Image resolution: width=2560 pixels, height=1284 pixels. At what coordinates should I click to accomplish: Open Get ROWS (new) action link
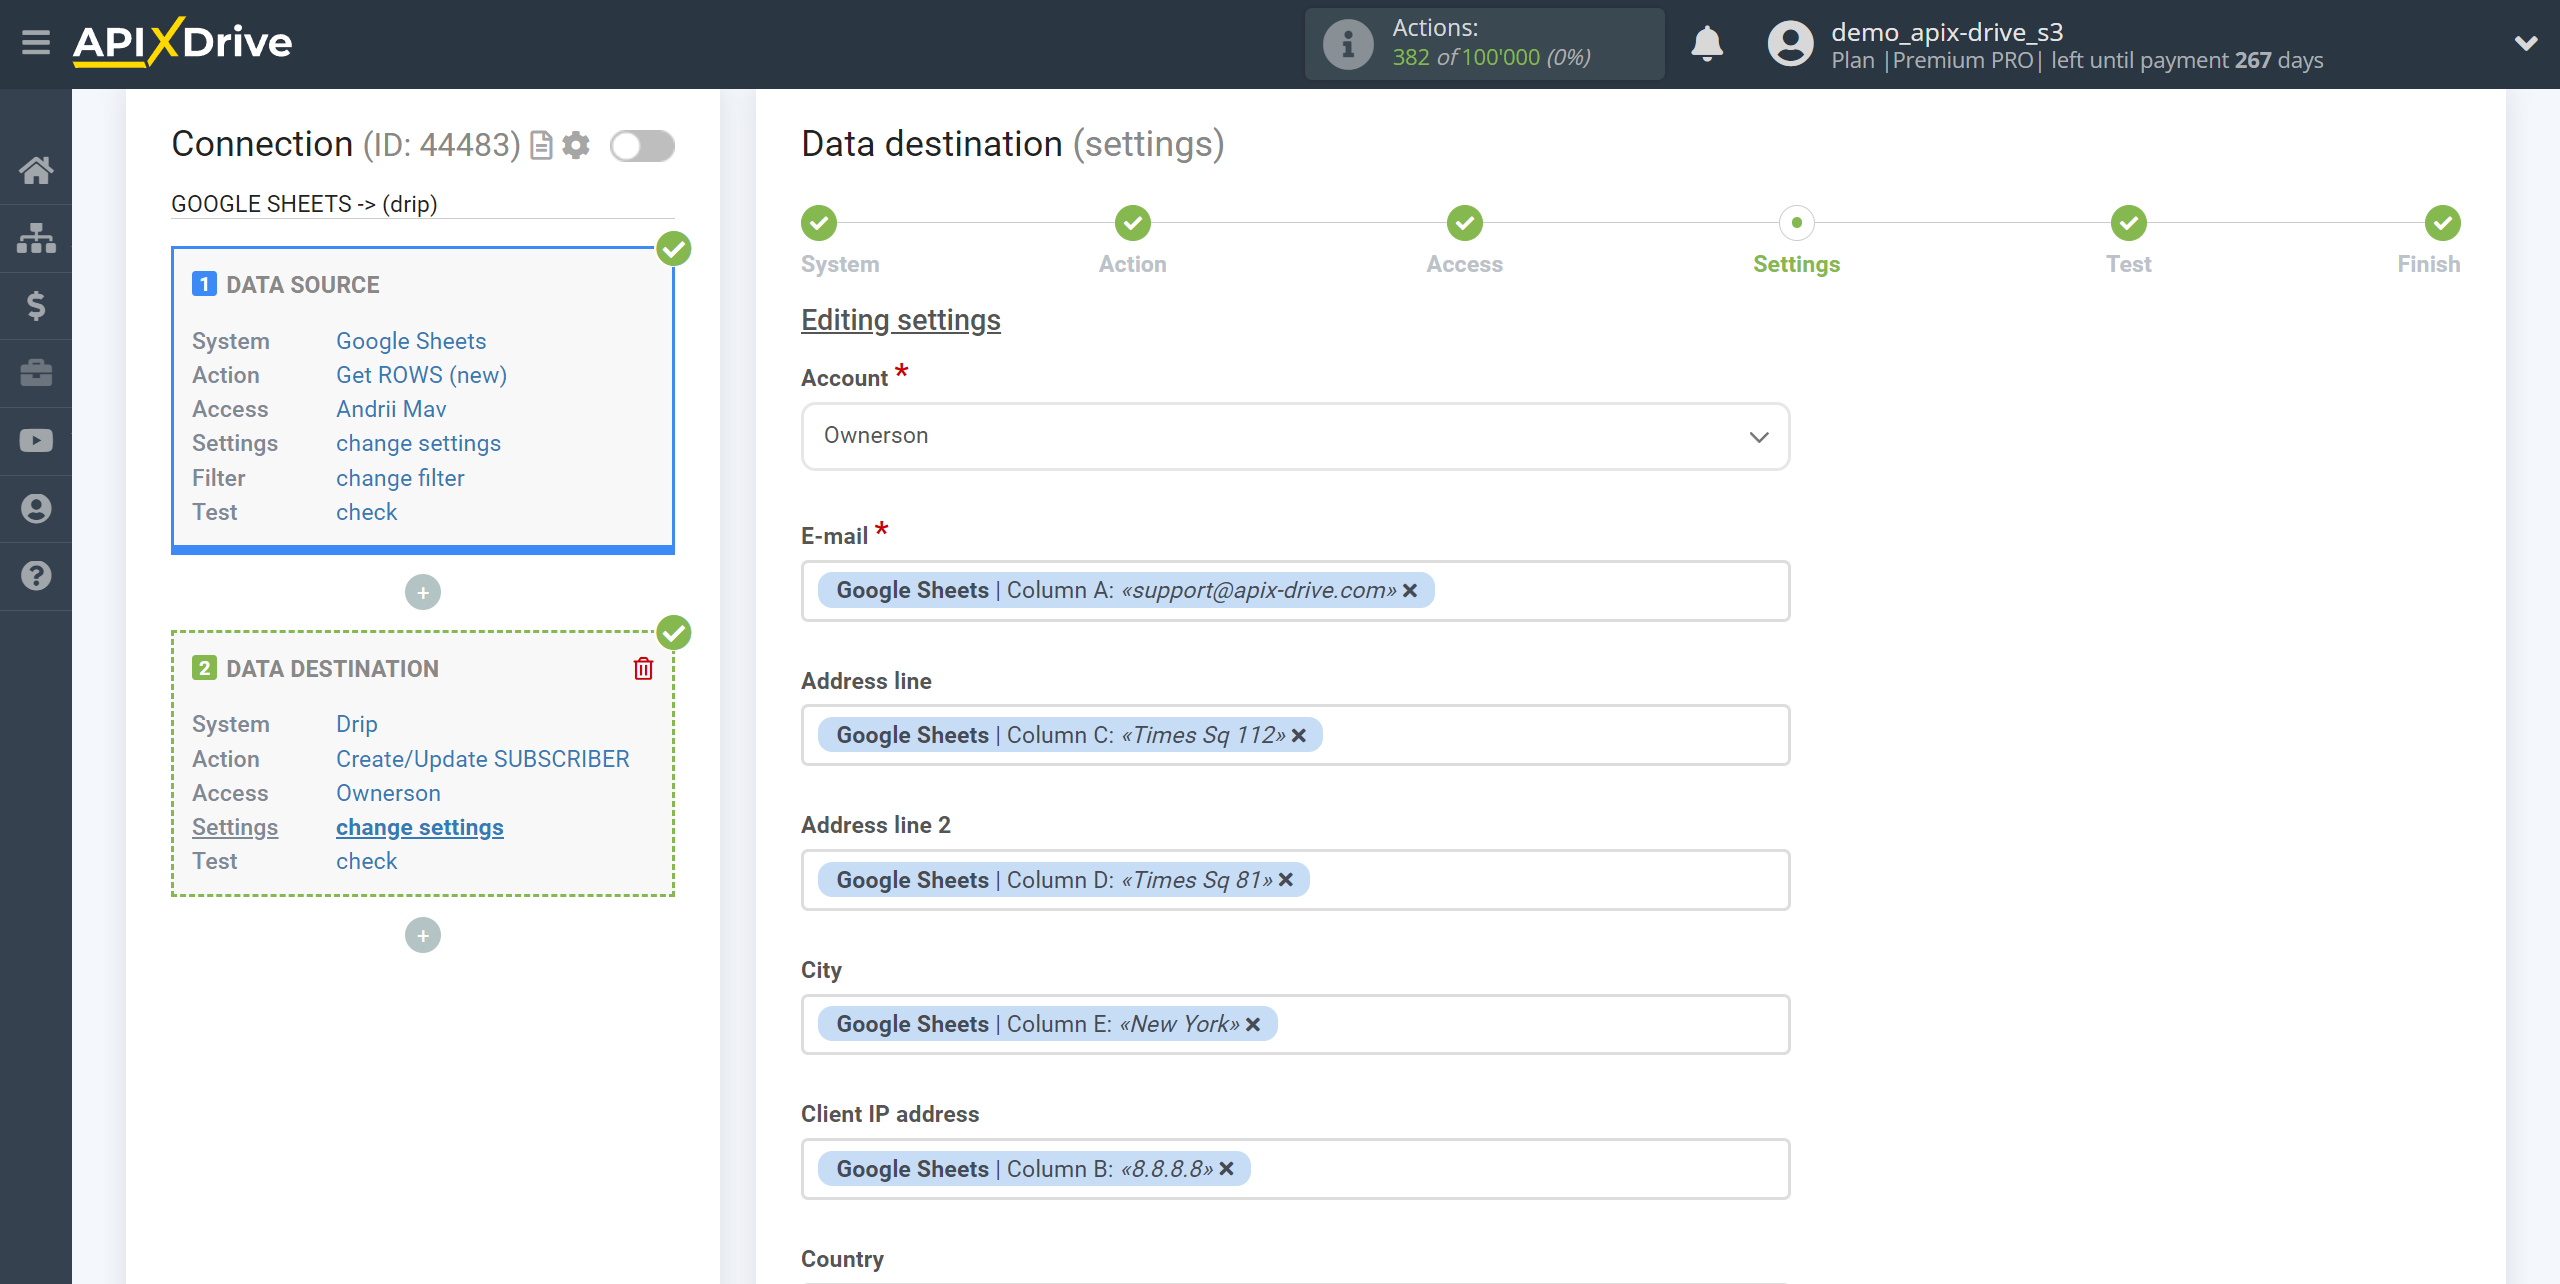click(x=421, y=375)
